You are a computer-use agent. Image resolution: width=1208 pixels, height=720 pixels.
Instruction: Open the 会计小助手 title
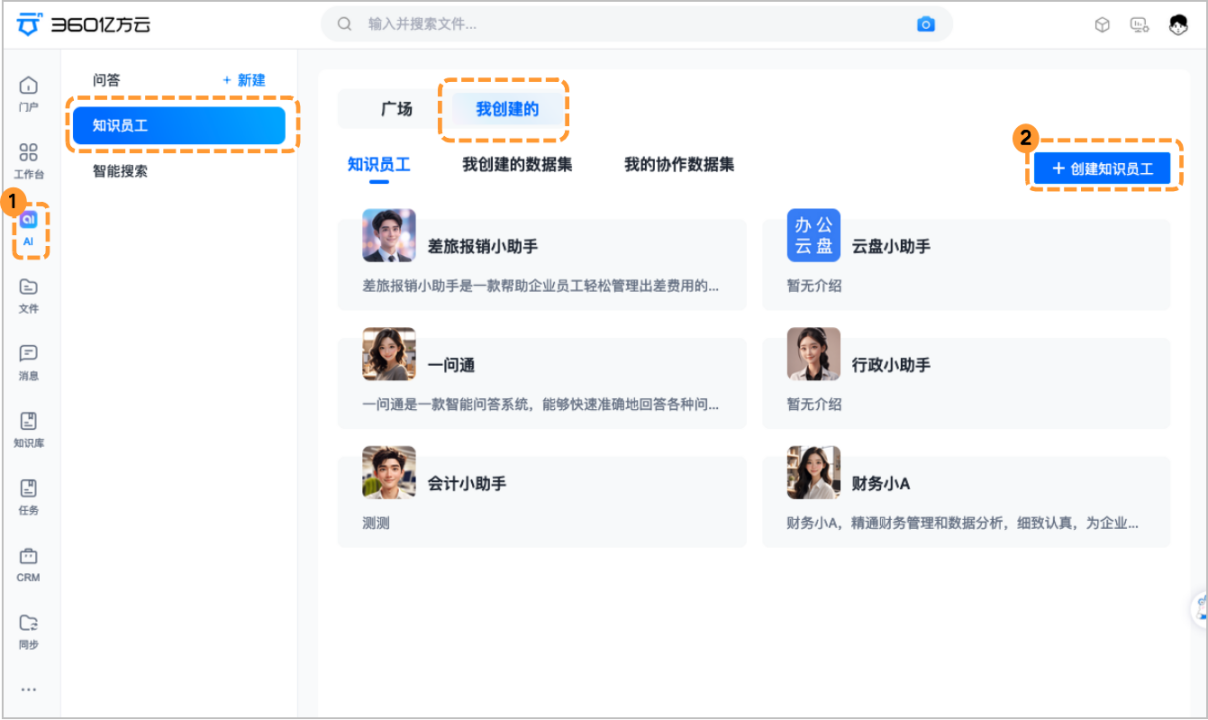tap(467, 483)
